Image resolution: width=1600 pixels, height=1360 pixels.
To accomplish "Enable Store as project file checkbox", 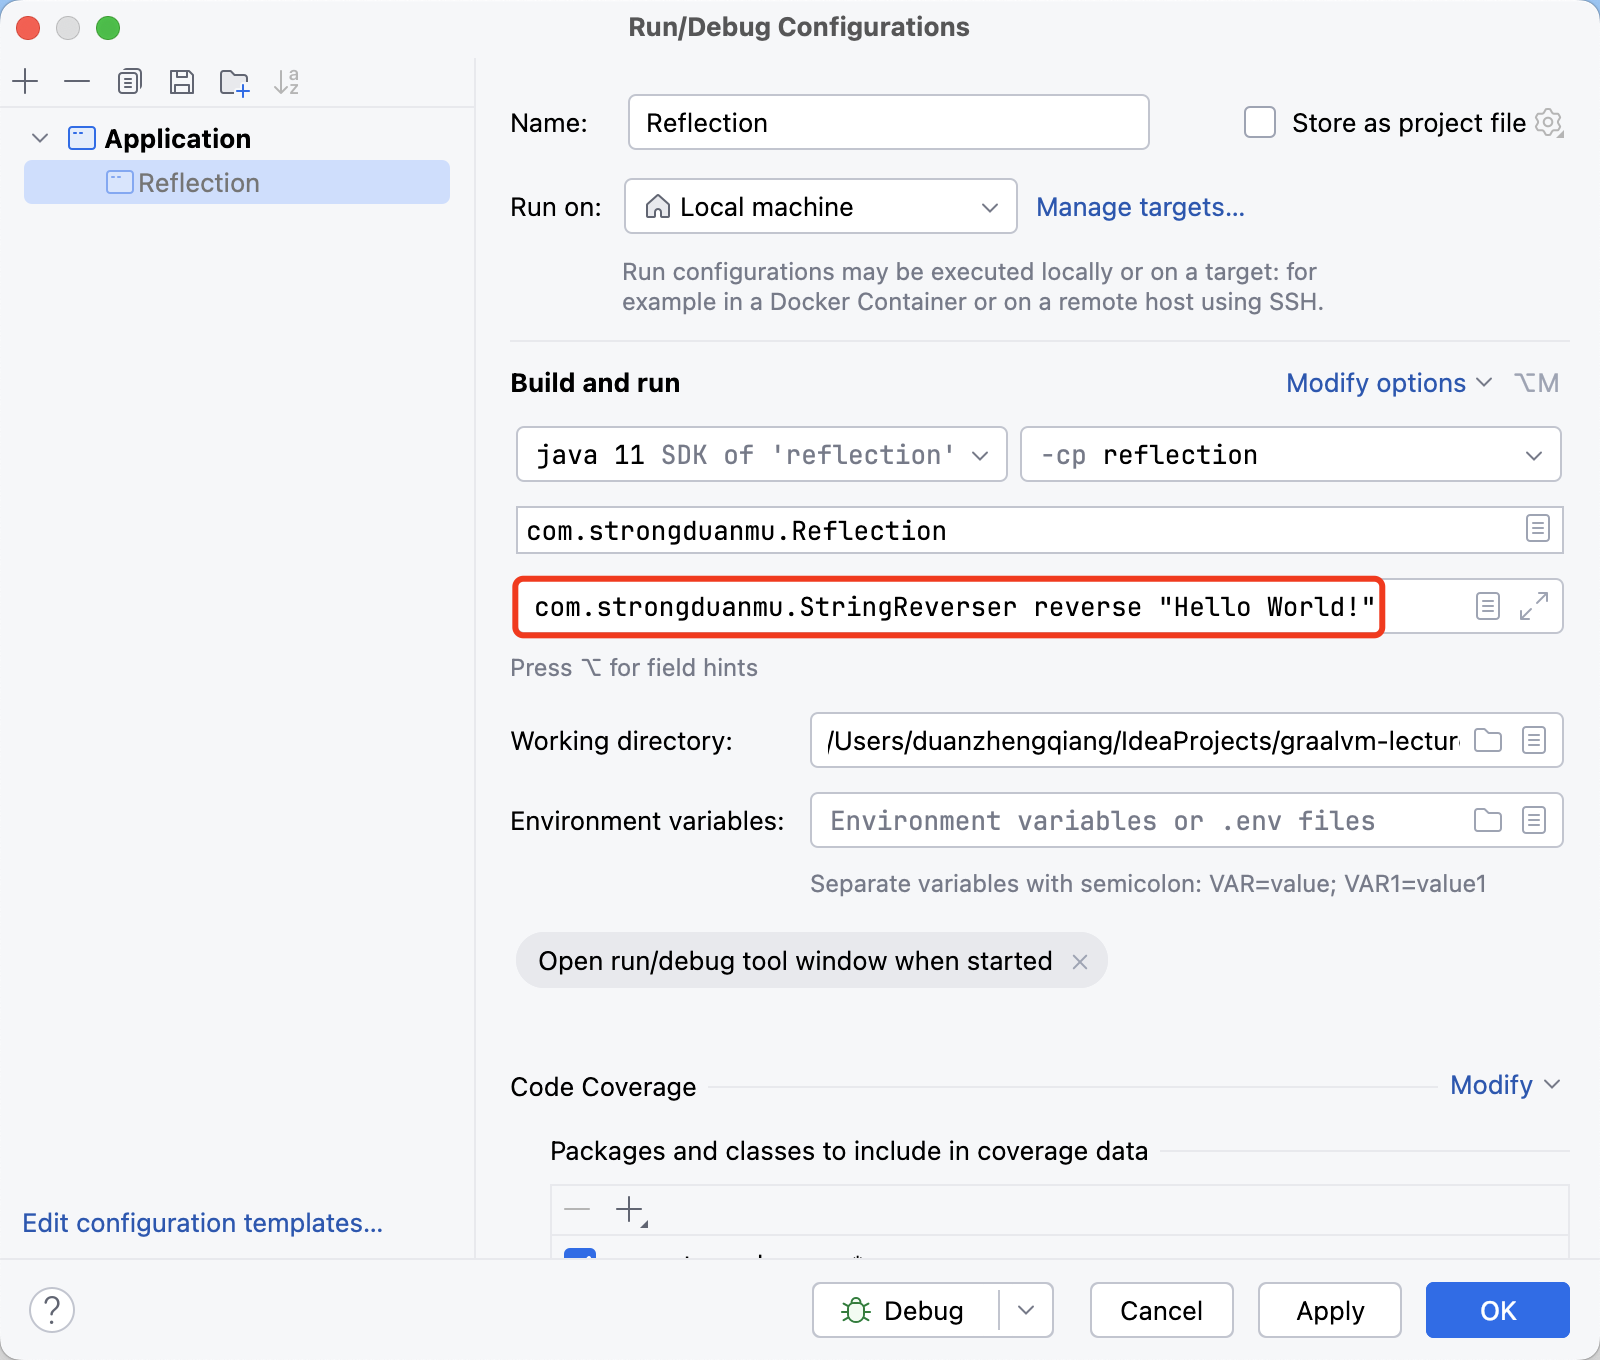I will (x=1260, y=123).
